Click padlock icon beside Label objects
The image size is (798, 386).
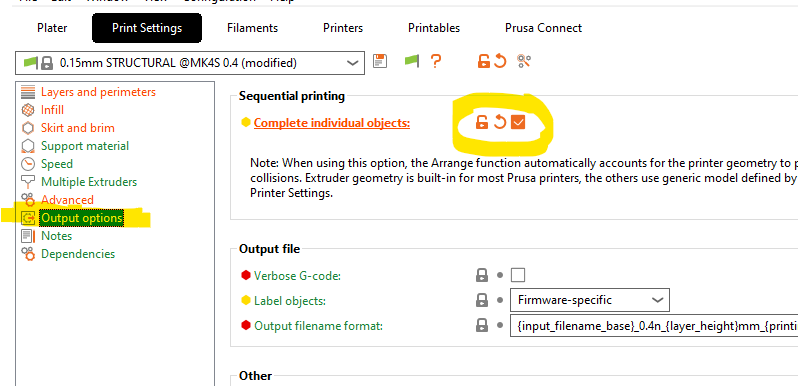tap(481, 300)
